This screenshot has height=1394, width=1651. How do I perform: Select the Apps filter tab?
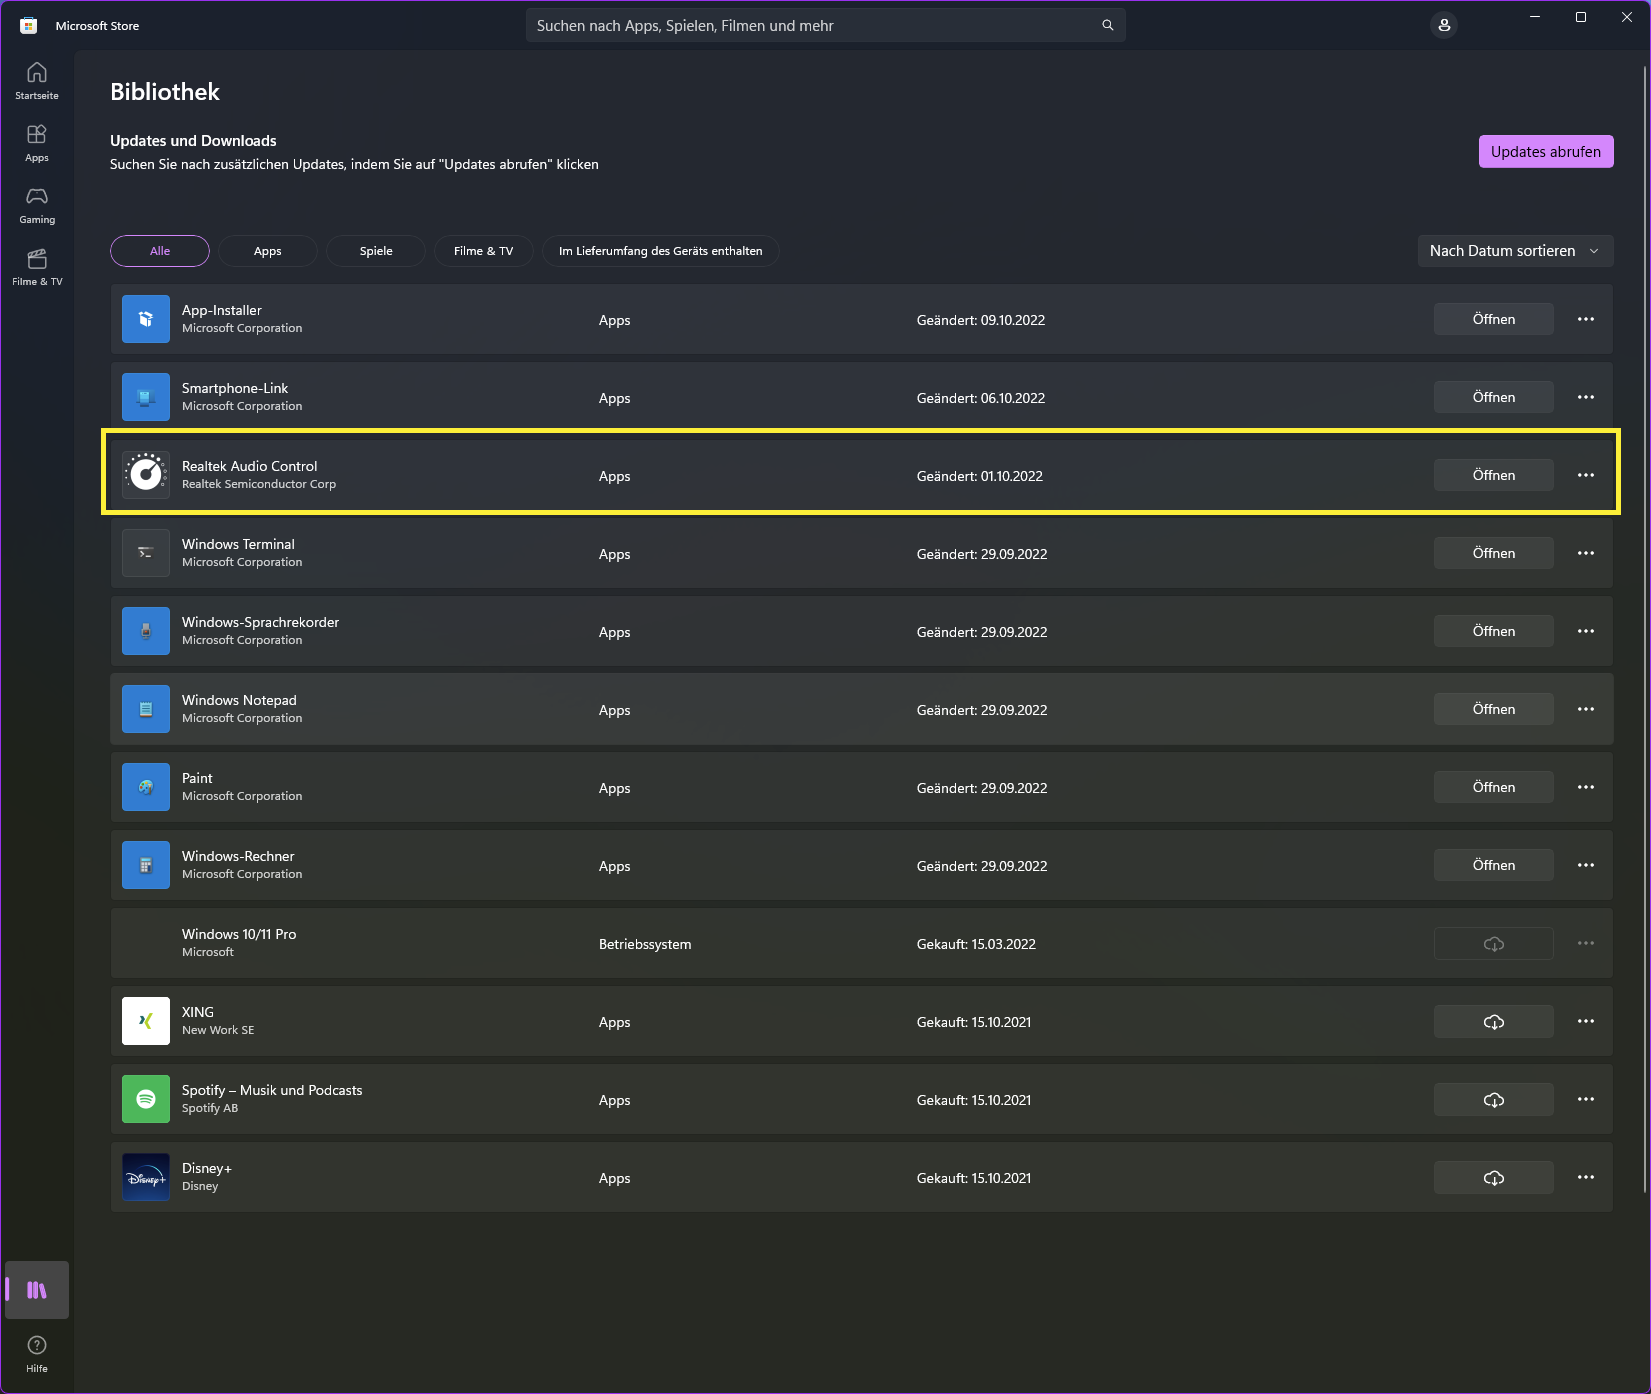[268, 251]
